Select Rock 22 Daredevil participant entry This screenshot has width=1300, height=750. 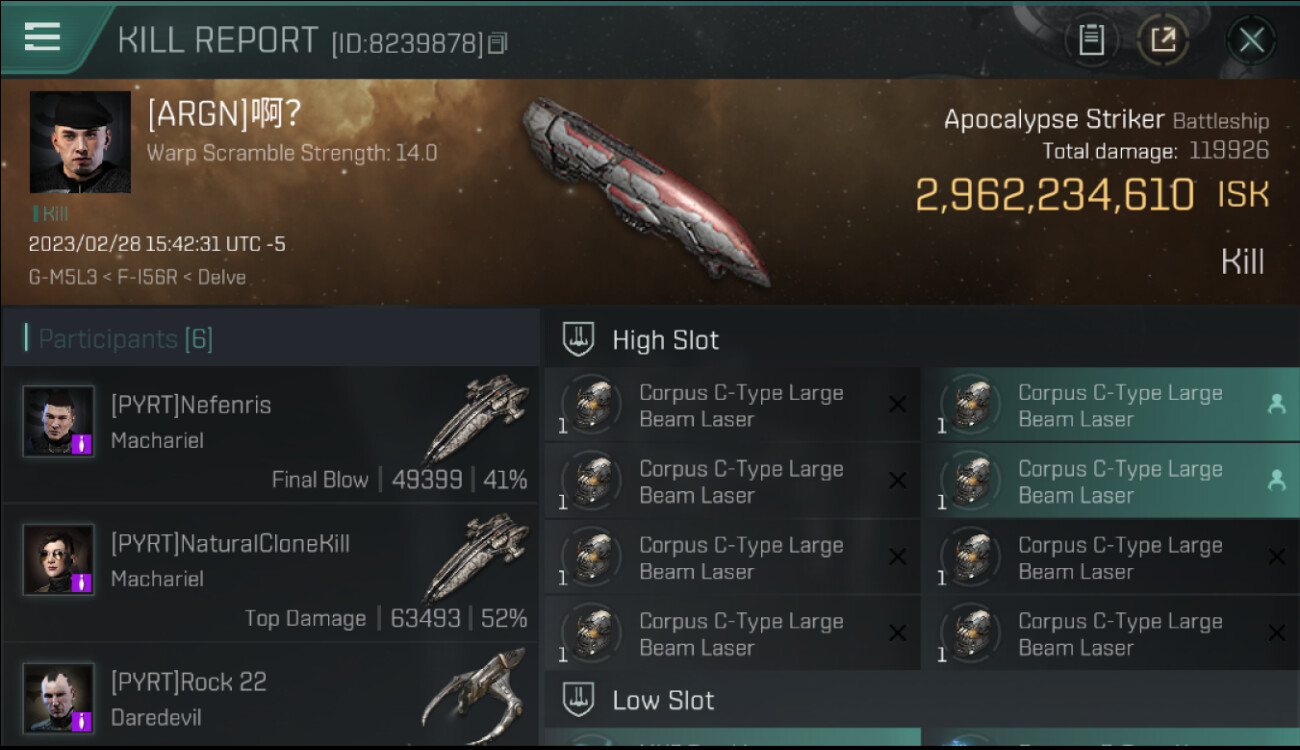pyautogui.click(x=270, y=695)
